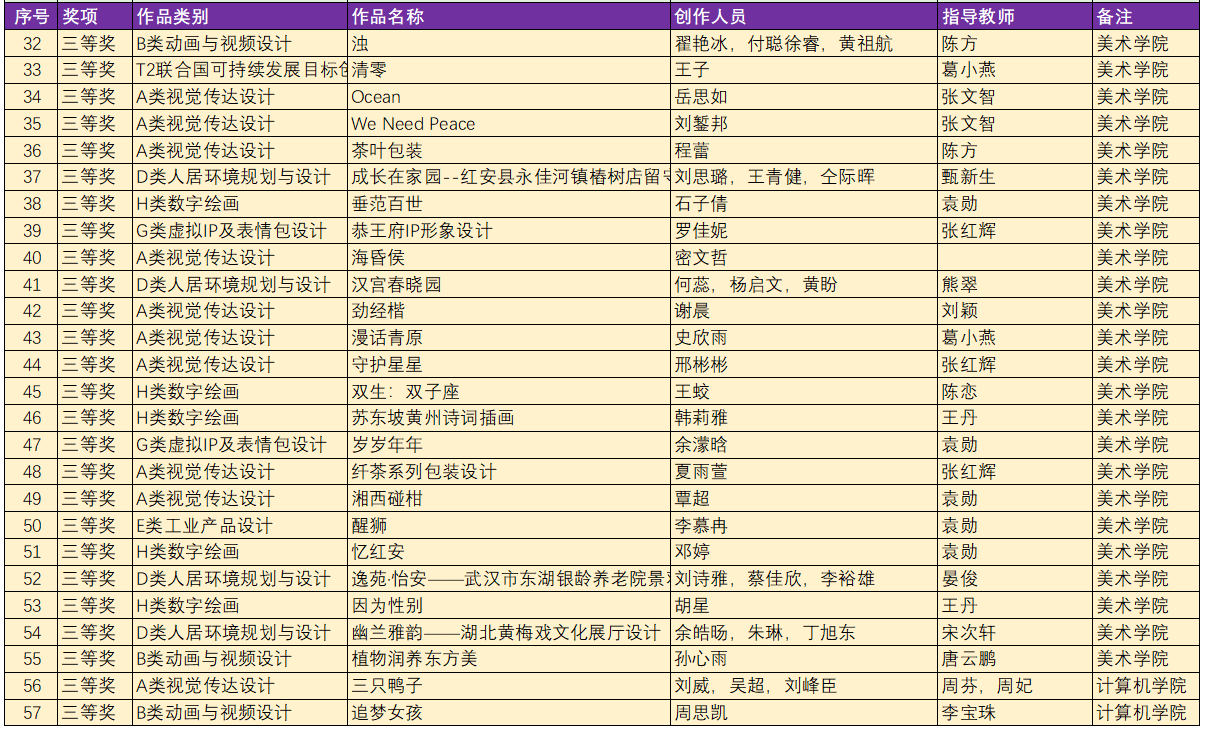
Task: Select the teacher cell 李宝珠
Action: 1014,713
